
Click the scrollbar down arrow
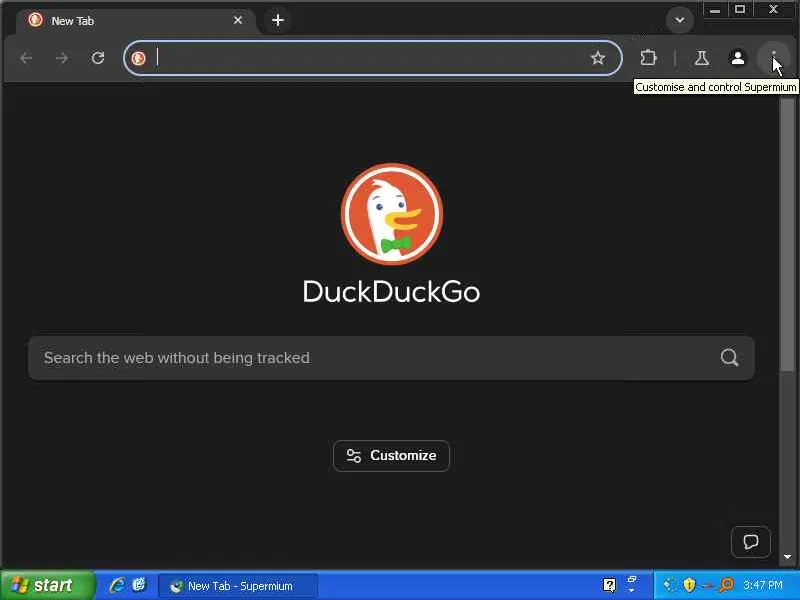click(788, 557)
